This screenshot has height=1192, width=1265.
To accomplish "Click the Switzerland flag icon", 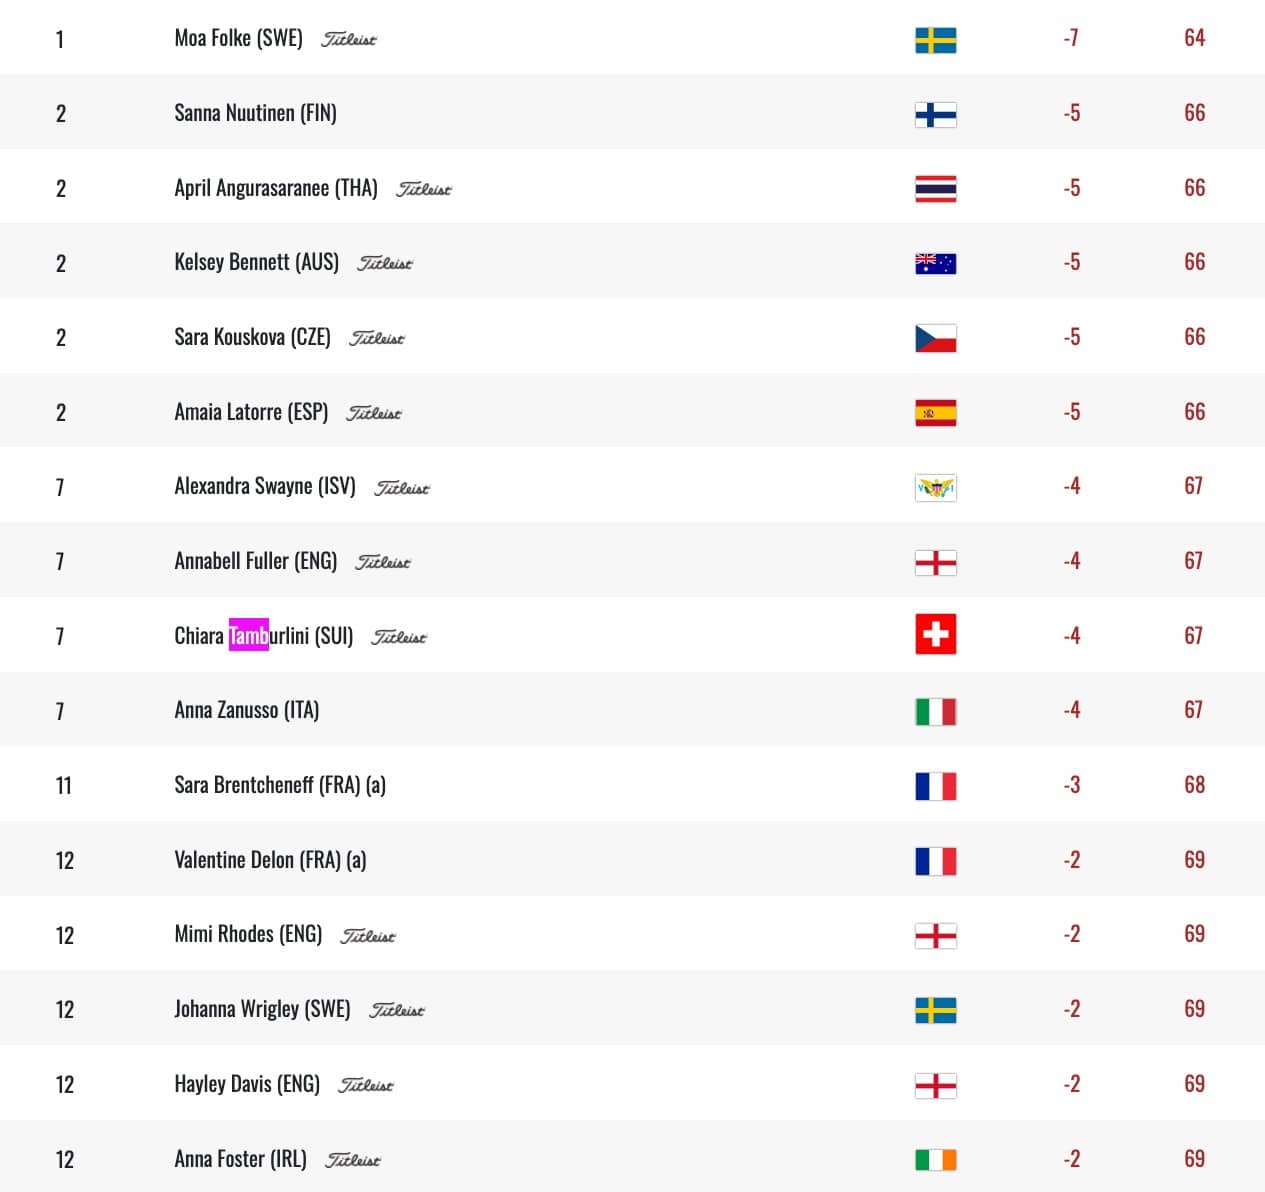I will point(935,634).
